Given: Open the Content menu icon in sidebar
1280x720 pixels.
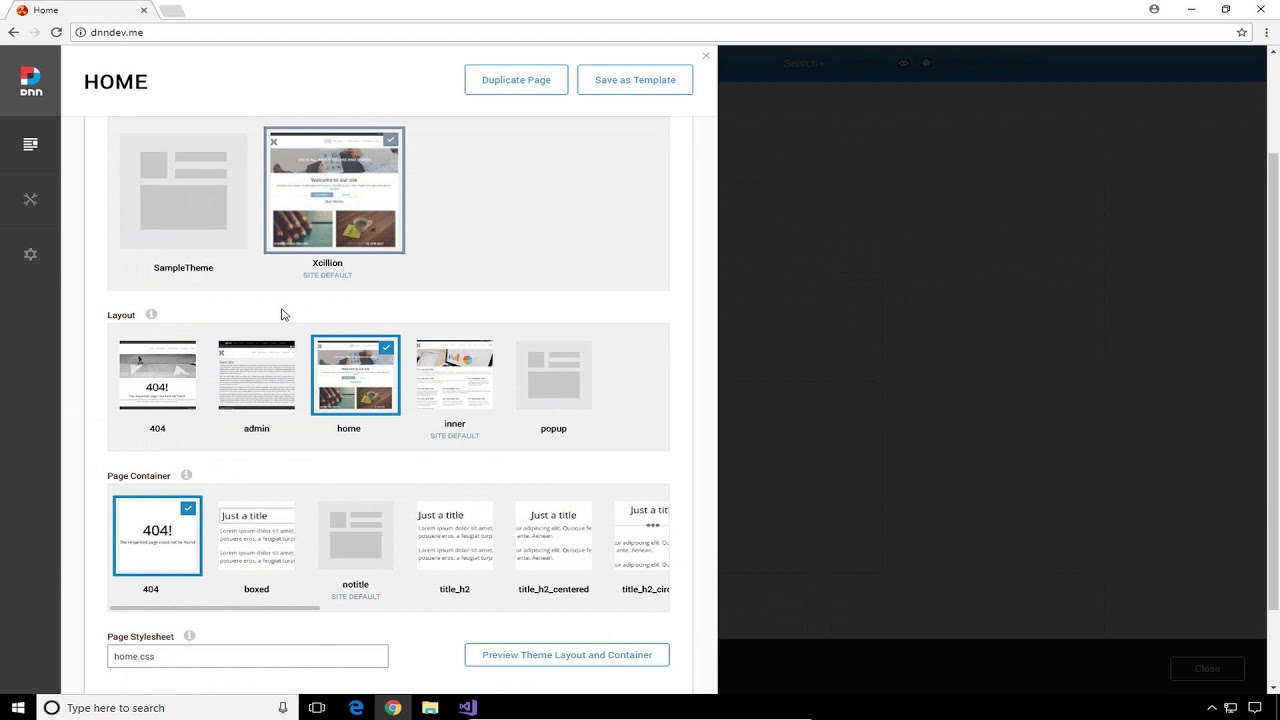Looking at the screenshot, I should point(30,144).
